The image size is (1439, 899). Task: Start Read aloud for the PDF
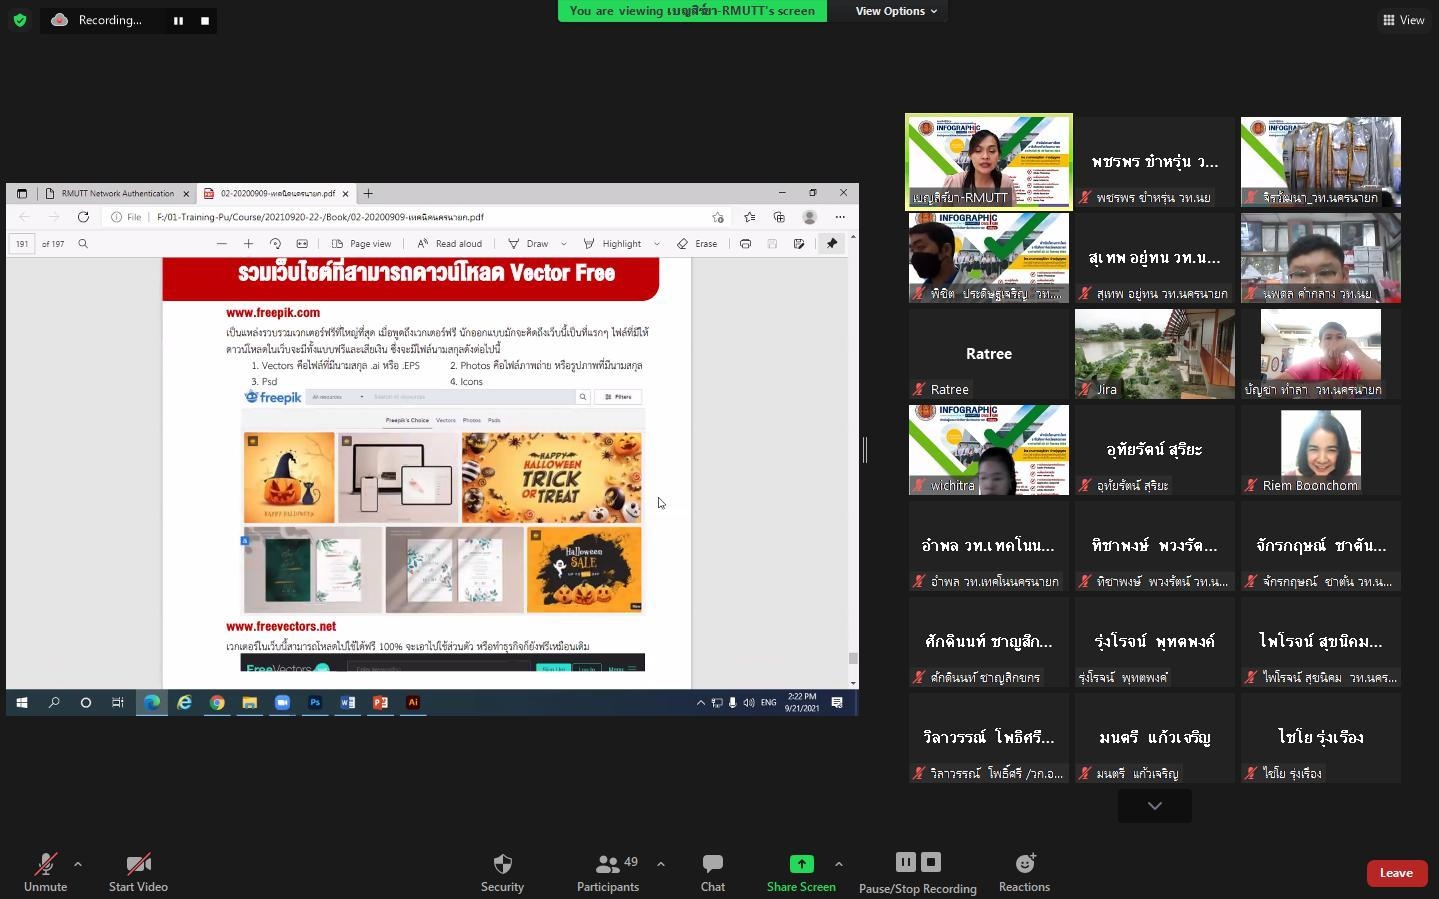[x=449, y=244]
